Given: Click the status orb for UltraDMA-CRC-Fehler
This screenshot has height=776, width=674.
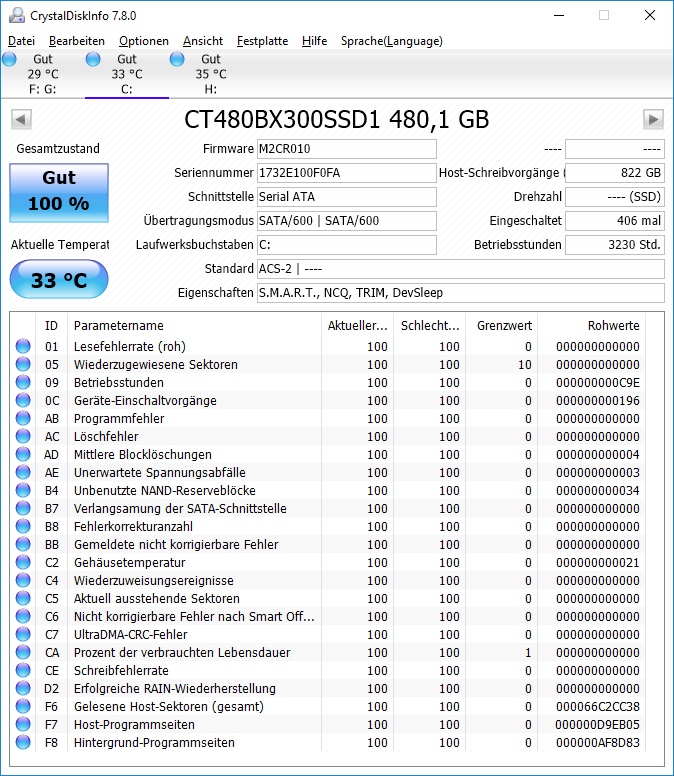Looking at the screenshot, I should pos(23,634).
